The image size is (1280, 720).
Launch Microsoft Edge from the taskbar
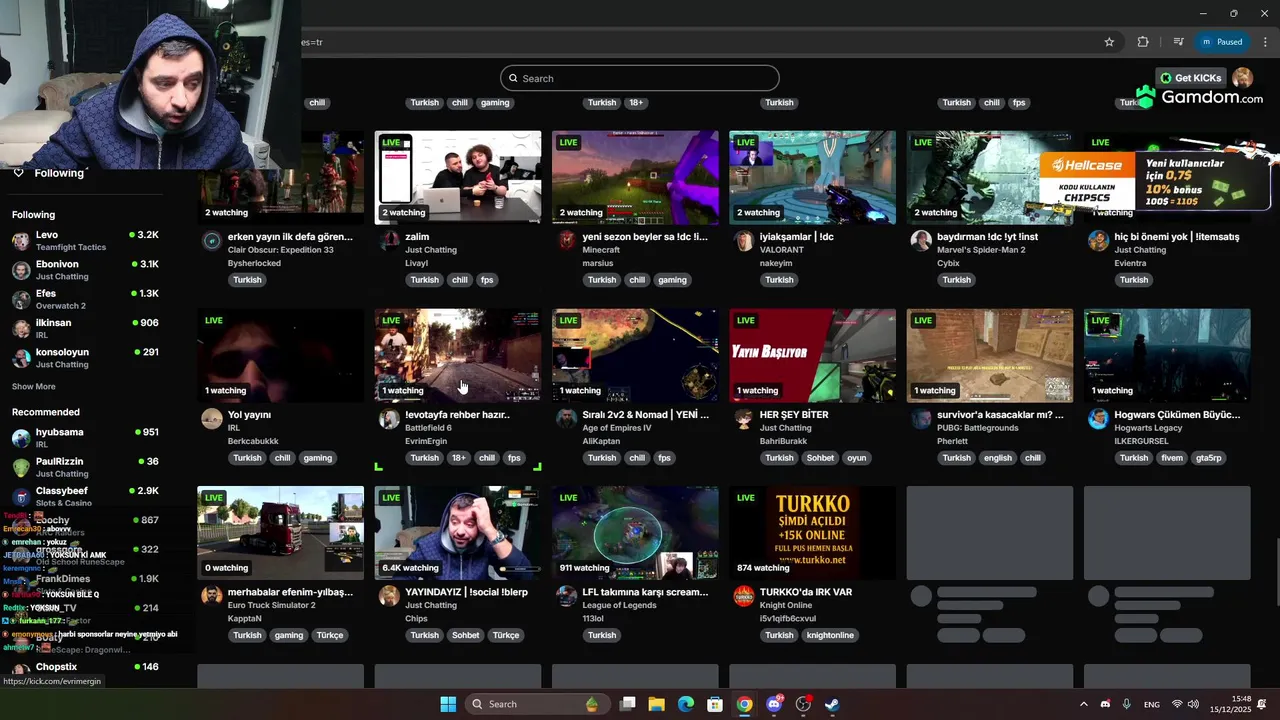[x=686, y=704]
